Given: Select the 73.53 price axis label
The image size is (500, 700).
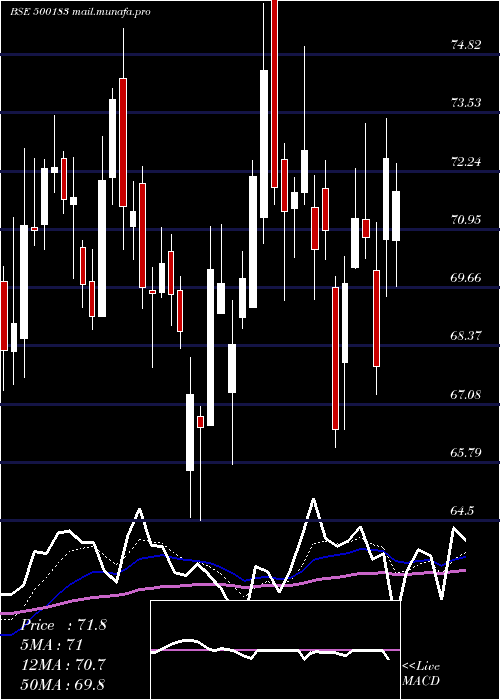Looking at the screenshot, I should 467,103.
